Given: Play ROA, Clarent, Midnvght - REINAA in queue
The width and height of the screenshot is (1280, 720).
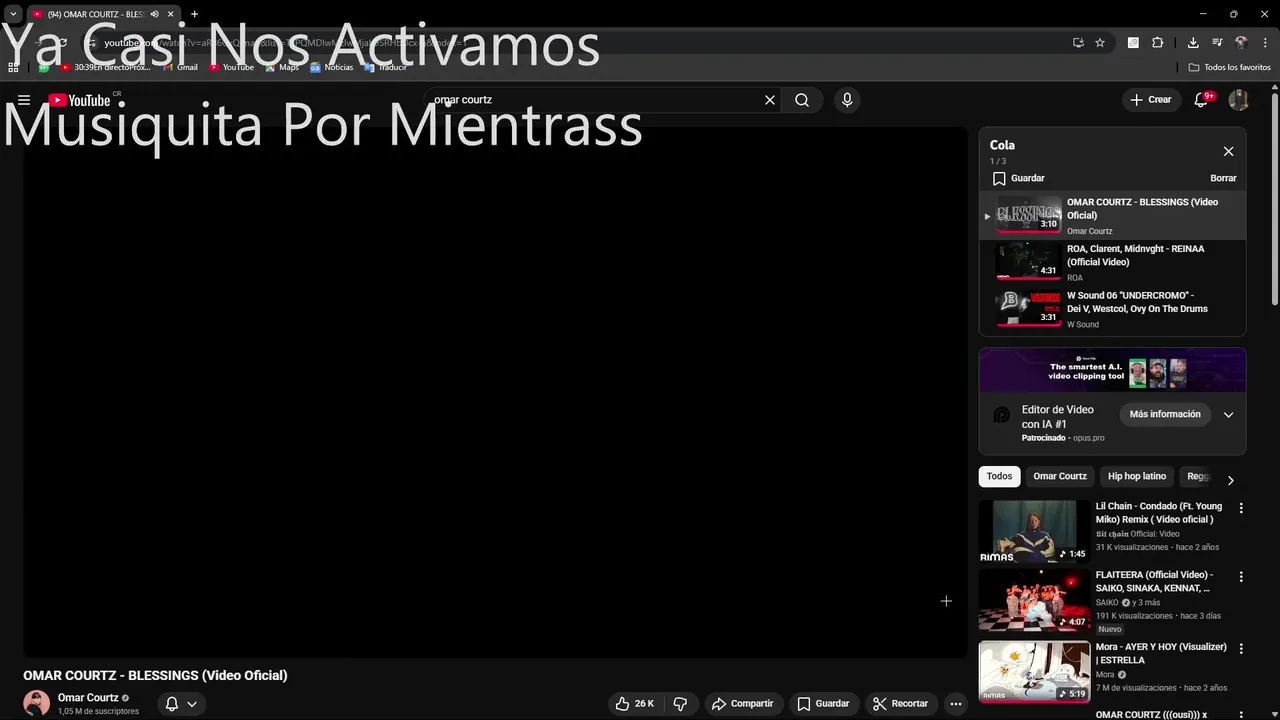Looking at the screenshot, I should [x=1113, y=262].
